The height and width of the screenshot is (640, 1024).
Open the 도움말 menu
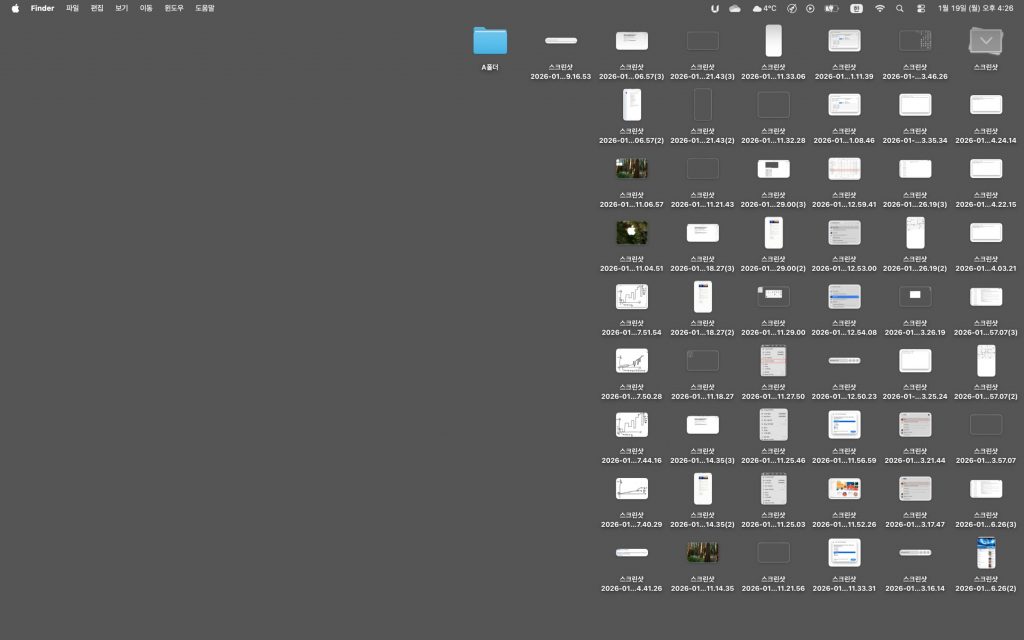pyautogui.click(x=205, y=8)
